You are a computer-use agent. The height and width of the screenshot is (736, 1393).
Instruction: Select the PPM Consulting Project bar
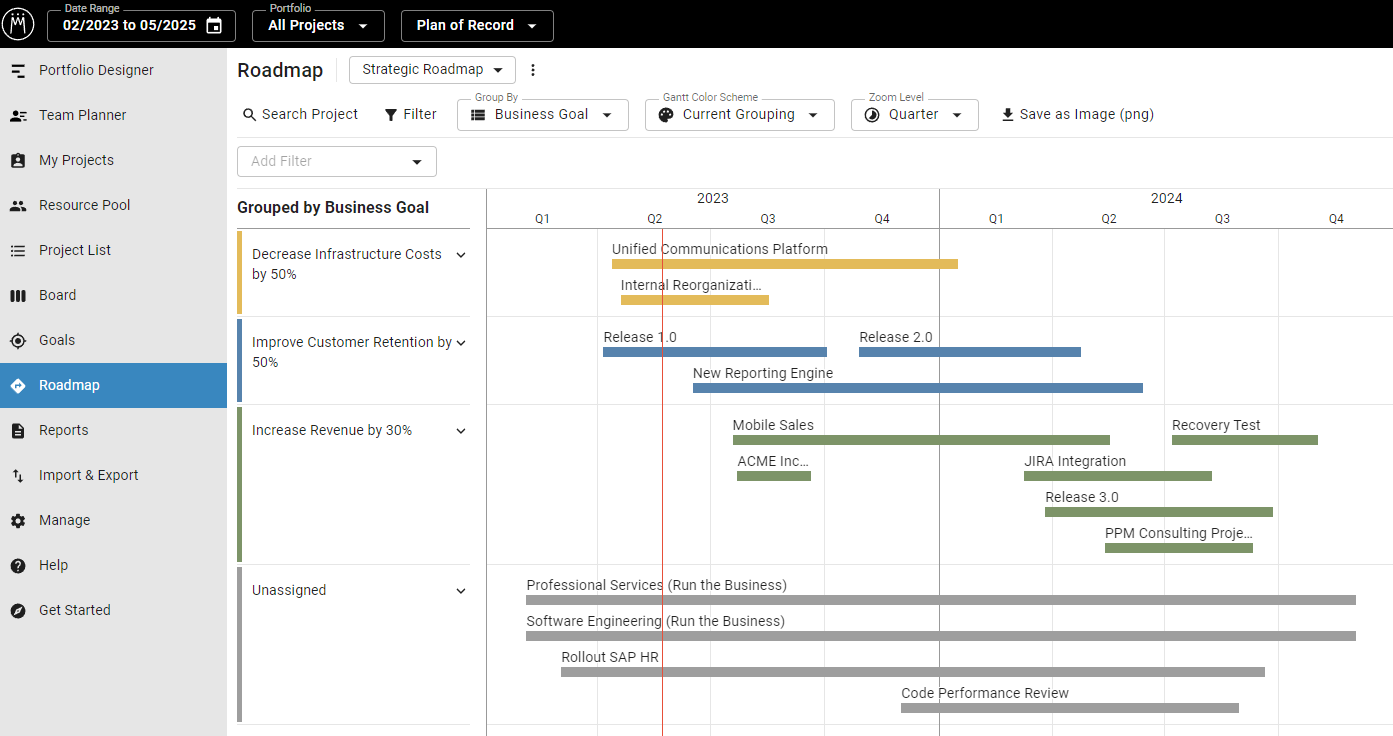coord(1179,548)
